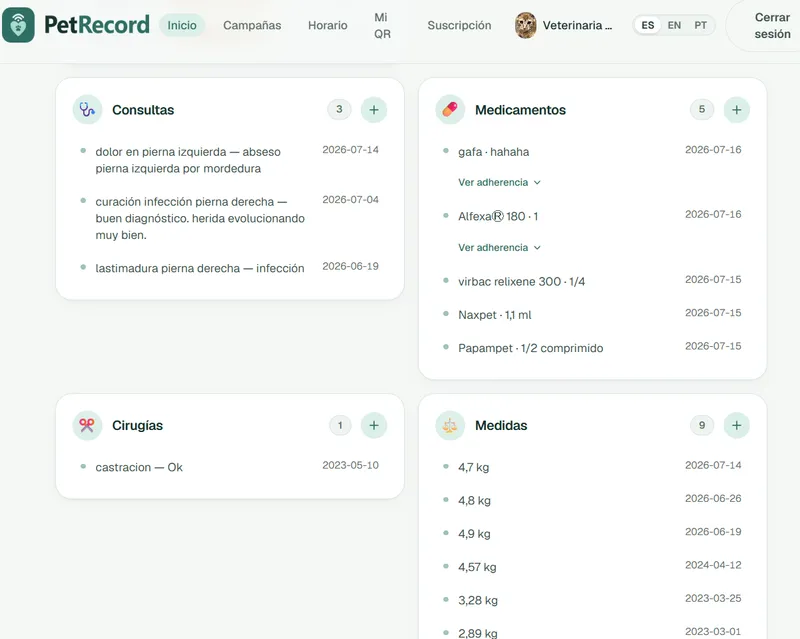Click the Medidas scale icon
This screenshot has height=639, width=800.
tap(450, 425)
